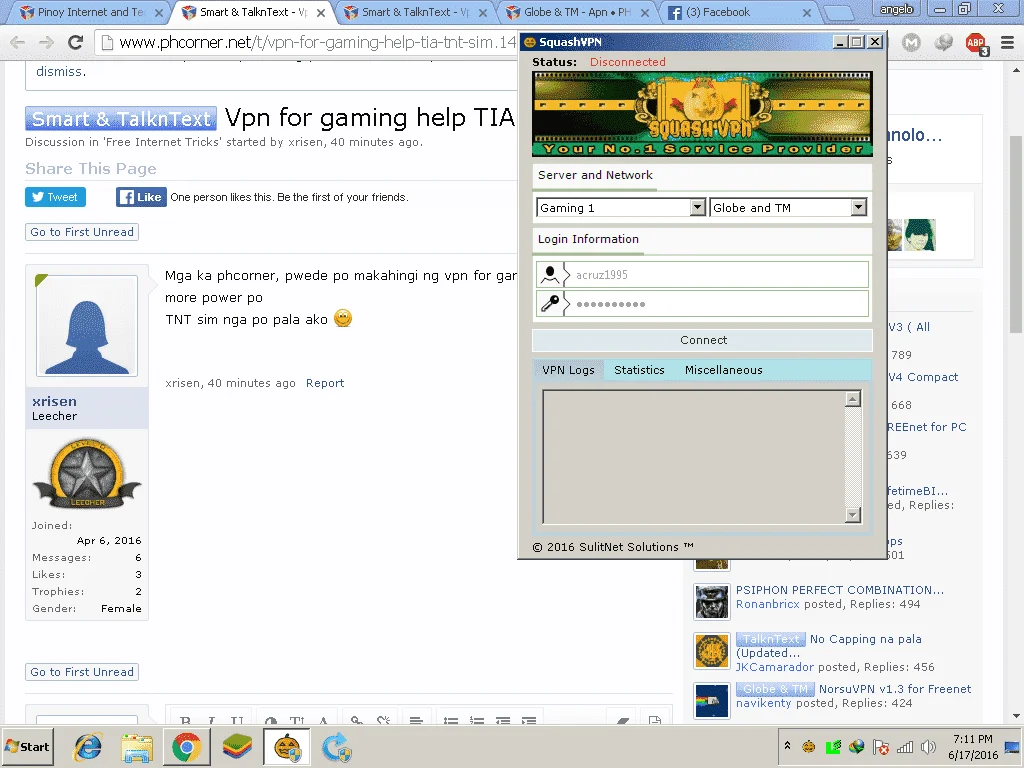
Task: Open Internet Explorer from the taskbar
Action: coord(88,746)
